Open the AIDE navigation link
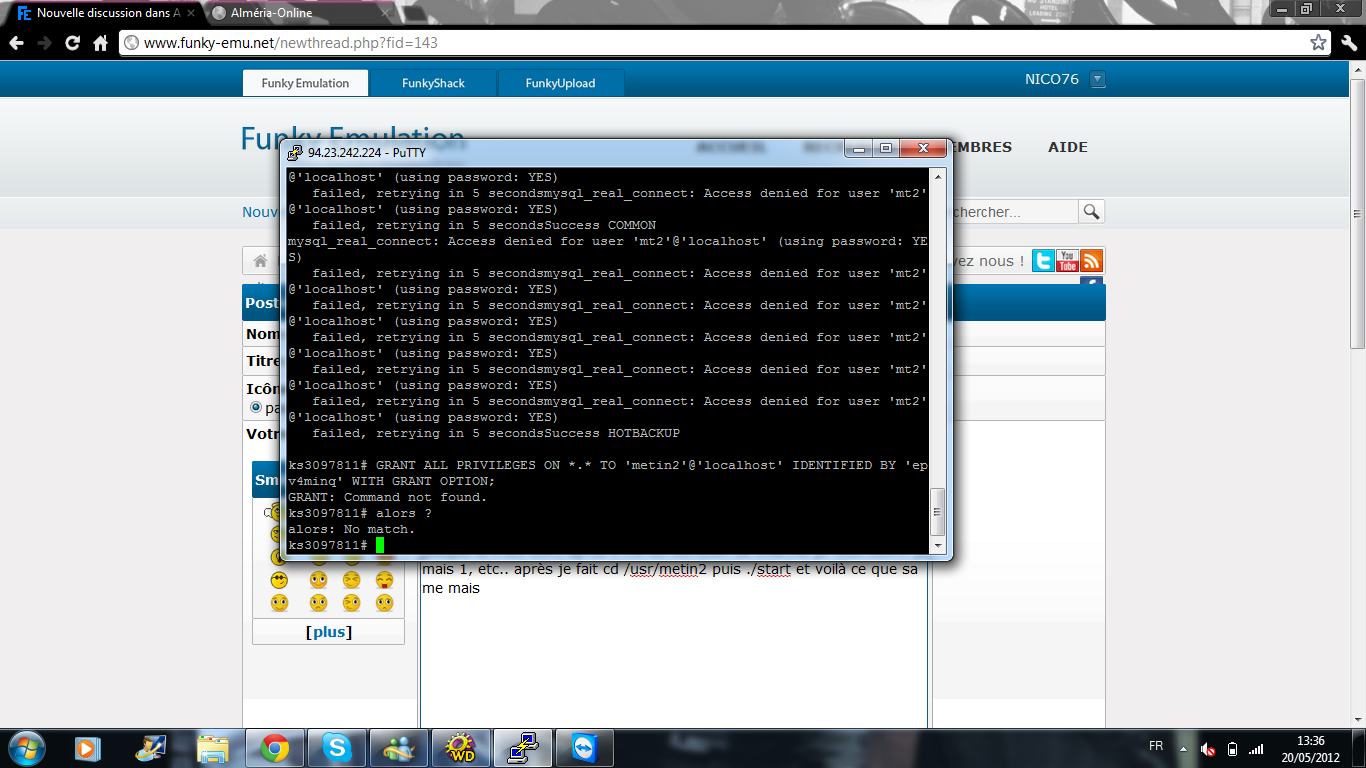The height and width of the screenshot is (768, 1366). tap(1067, 147)
